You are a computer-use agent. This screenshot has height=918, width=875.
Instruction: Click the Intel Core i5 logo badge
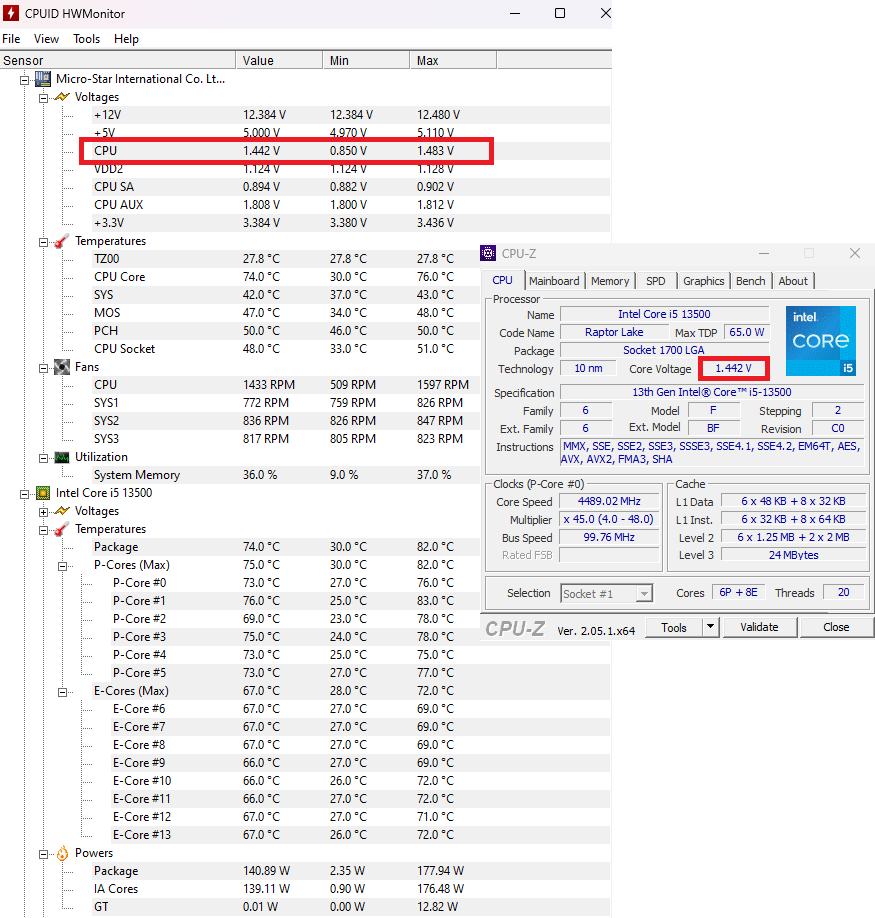[821, 341]
